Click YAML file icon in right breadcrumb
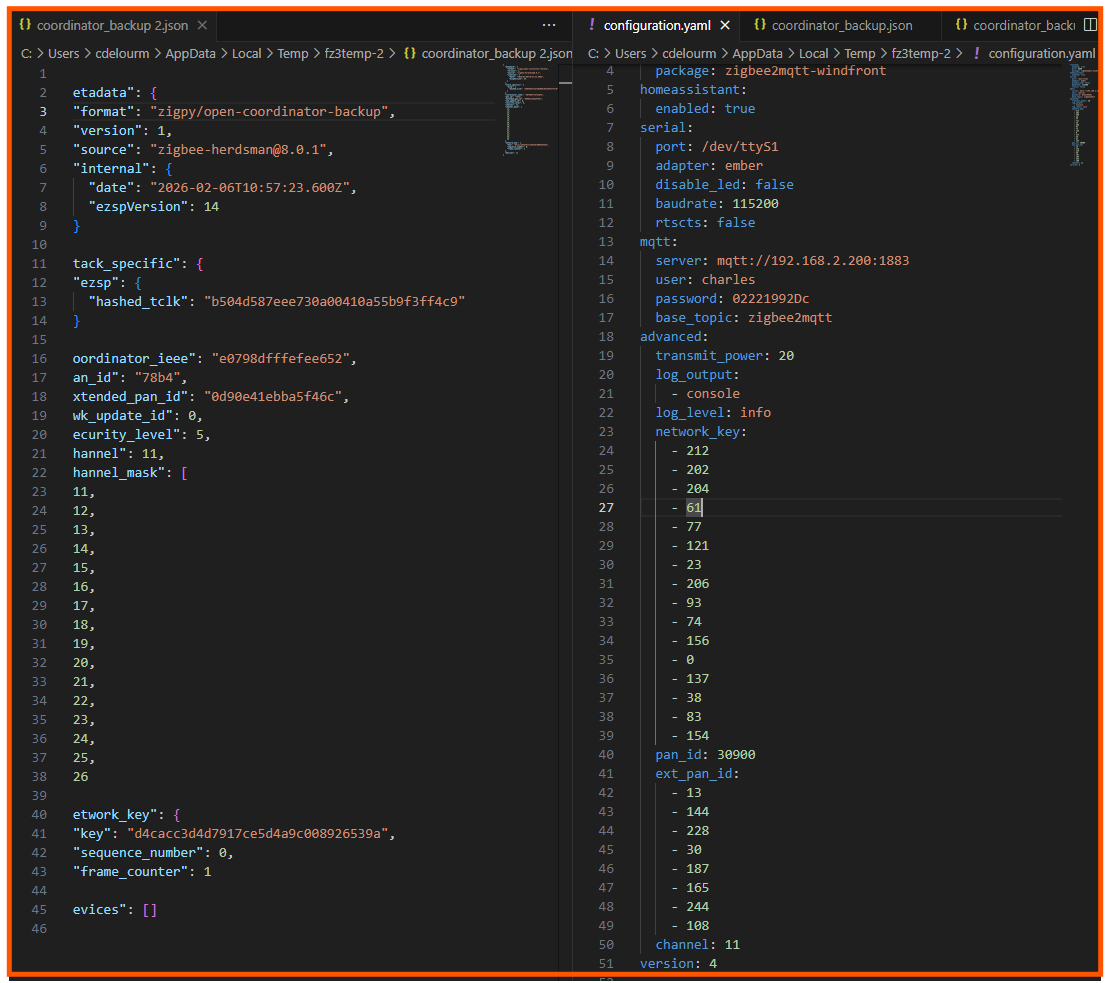 pos(976,53)
